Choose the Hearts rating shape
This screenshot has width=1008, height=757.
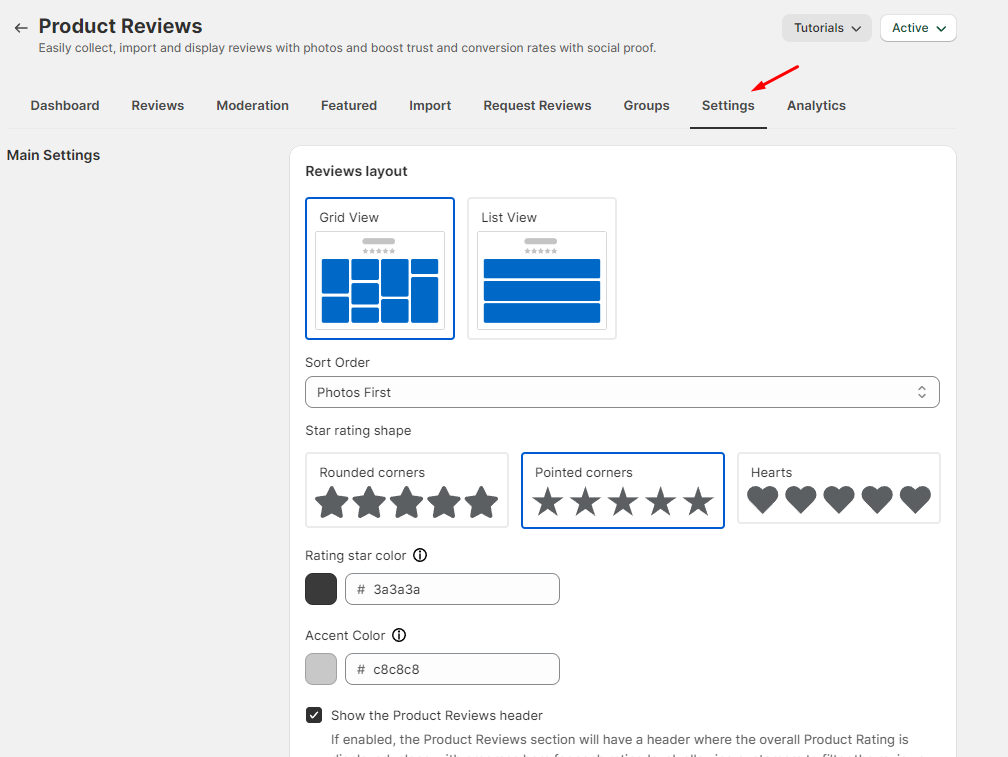pos(838,488)
